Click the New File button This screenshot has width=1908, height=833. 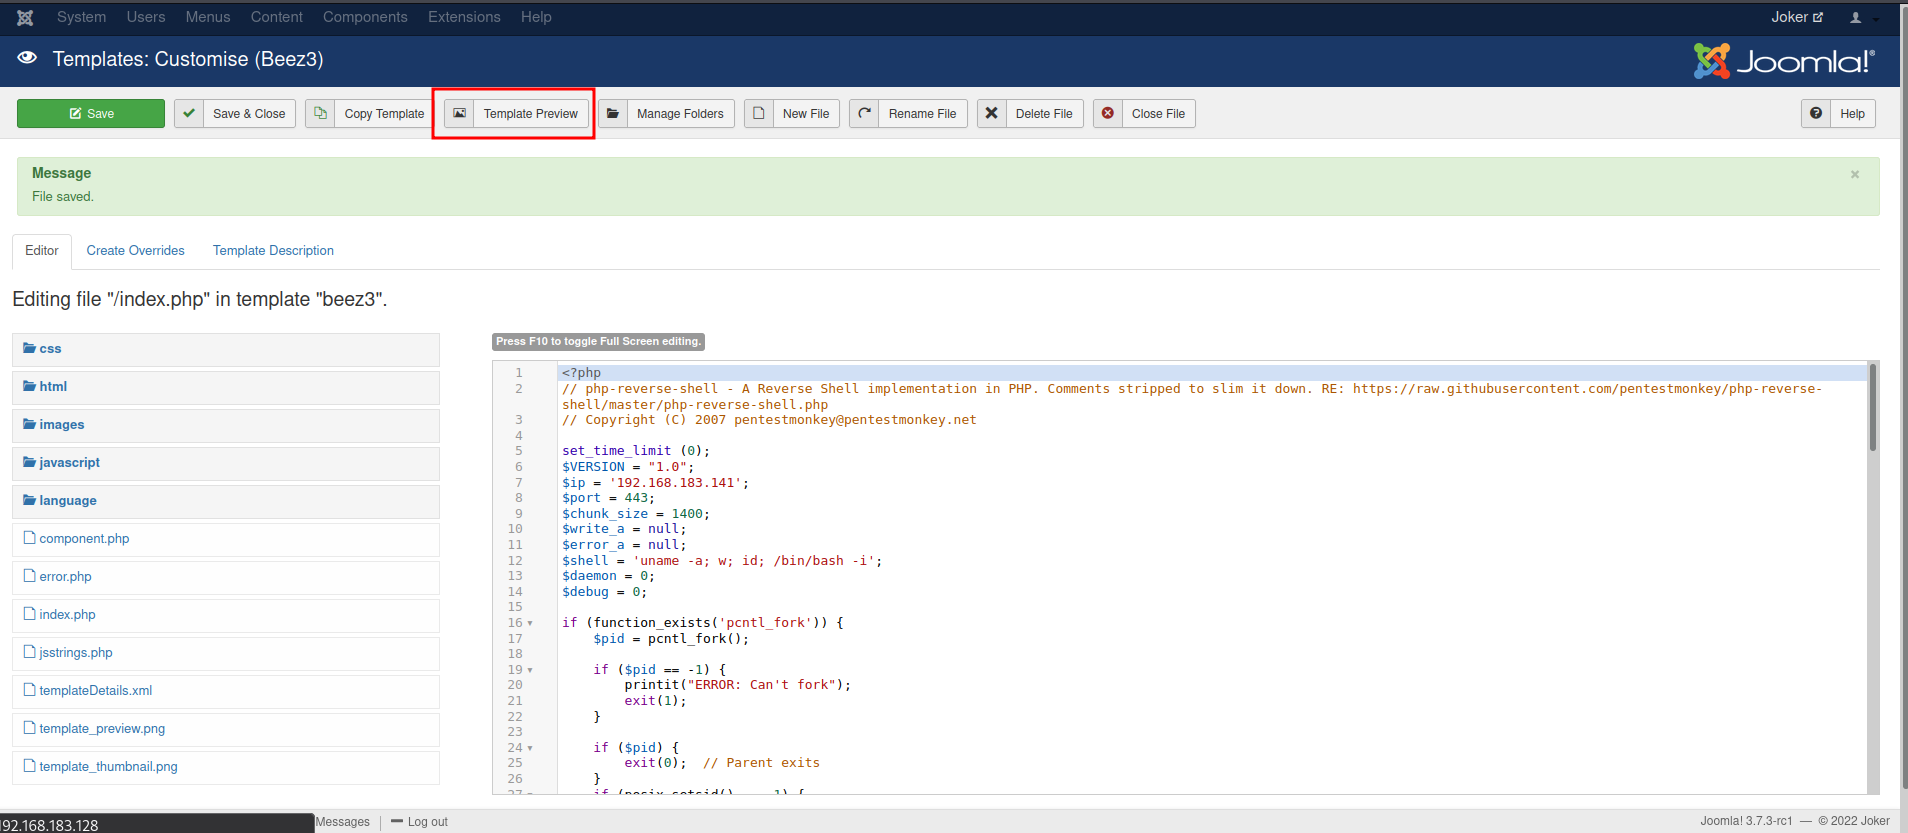(792, 113)
